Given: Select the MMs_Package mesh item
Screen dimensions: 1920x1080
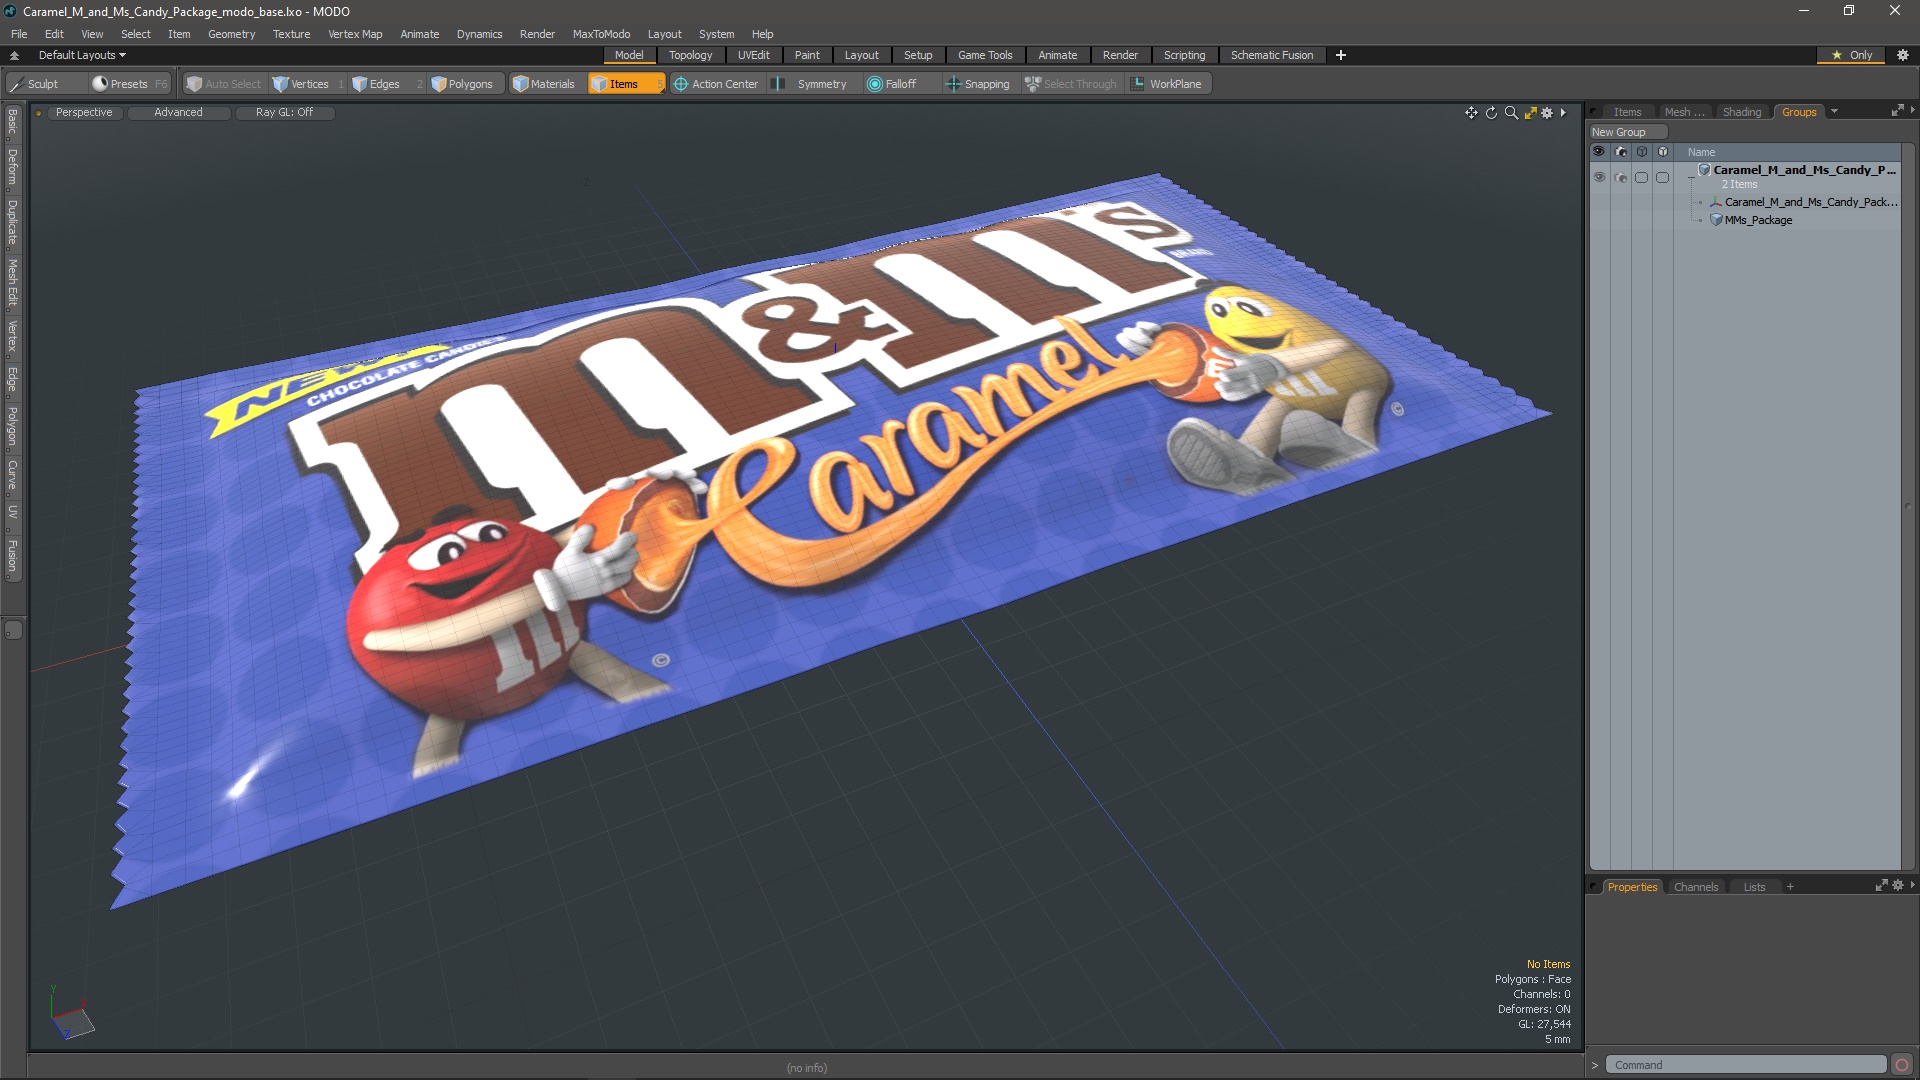Looking at the screenshot, I should [1758, 220].
